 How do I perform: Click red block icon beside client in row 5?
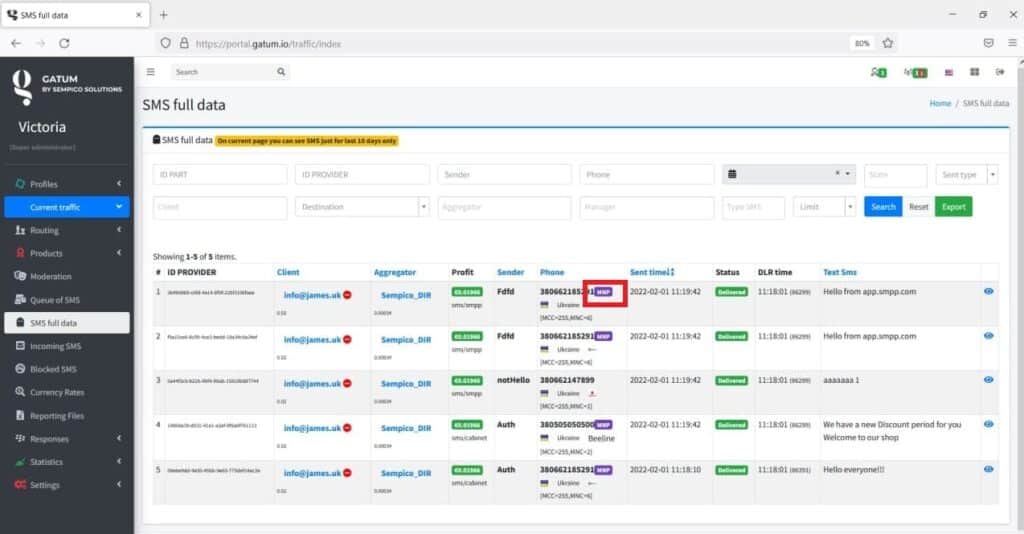[347, 473]
